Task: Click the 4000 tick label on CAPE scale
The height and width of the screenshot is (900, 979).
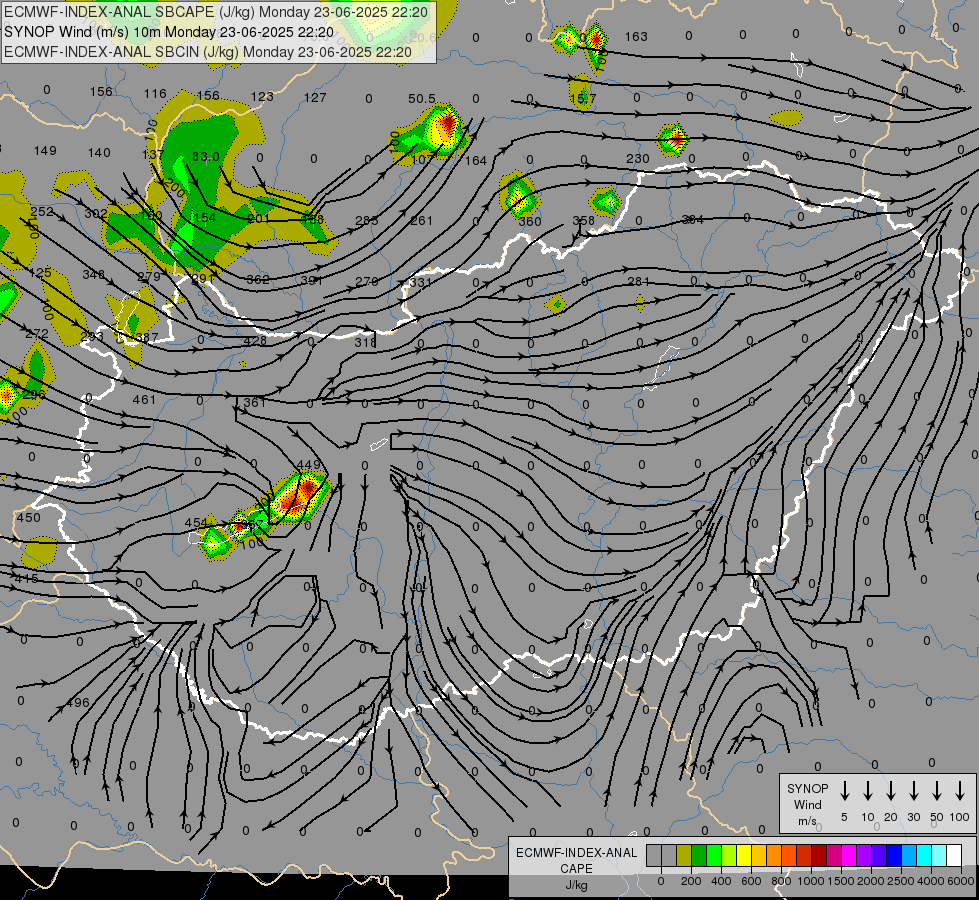Action: coord(931,881)
